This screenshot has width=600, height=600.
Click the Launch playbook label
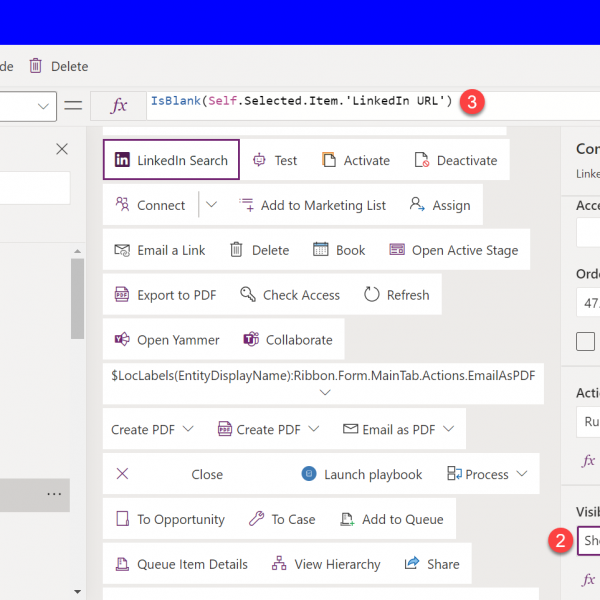click(373, 474)
